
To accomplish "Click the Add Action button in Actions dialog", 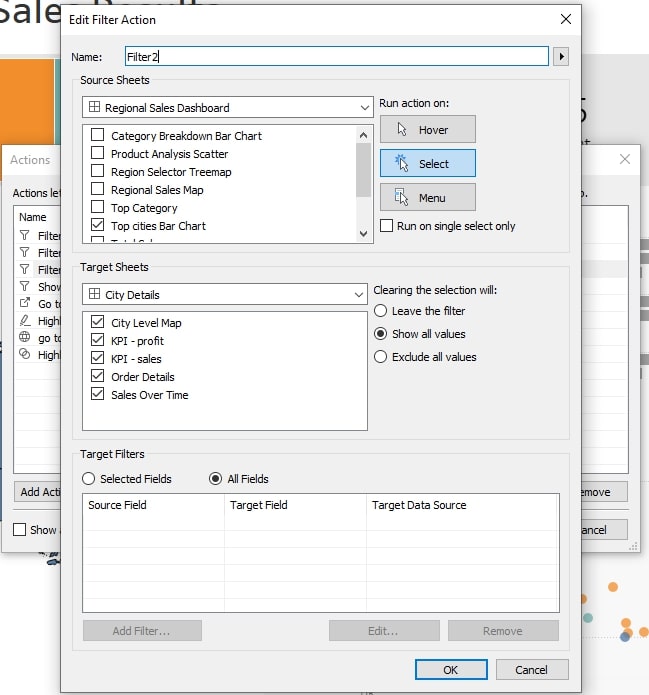I will coord(38,492).
